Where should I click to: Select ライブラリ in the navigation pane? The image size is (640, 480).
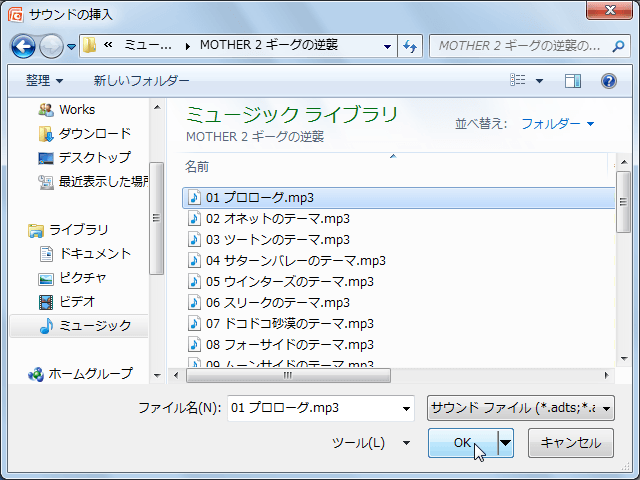coord(79,229)
